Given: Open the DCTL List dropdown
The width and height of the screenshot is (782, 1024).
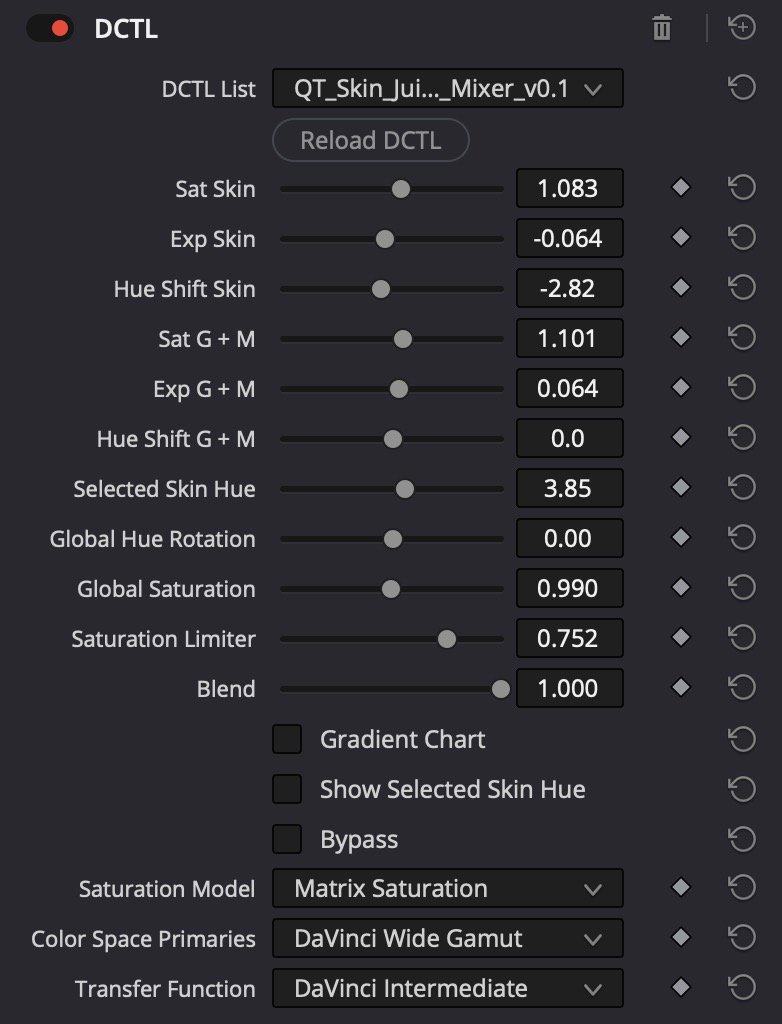Looking at the screenshot, I should 447,88.
